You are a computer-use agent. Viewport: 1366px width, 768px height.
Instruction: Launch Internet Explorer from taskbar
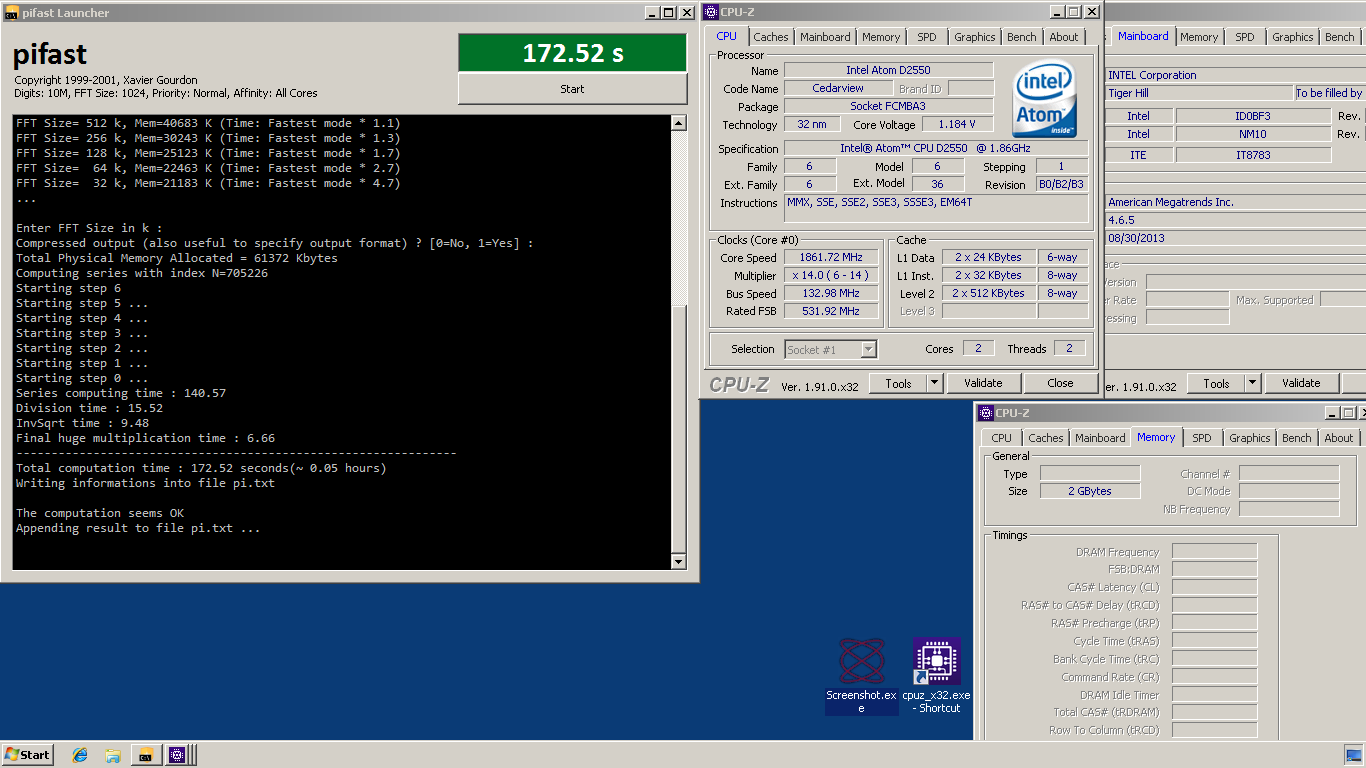click(80, 755)
